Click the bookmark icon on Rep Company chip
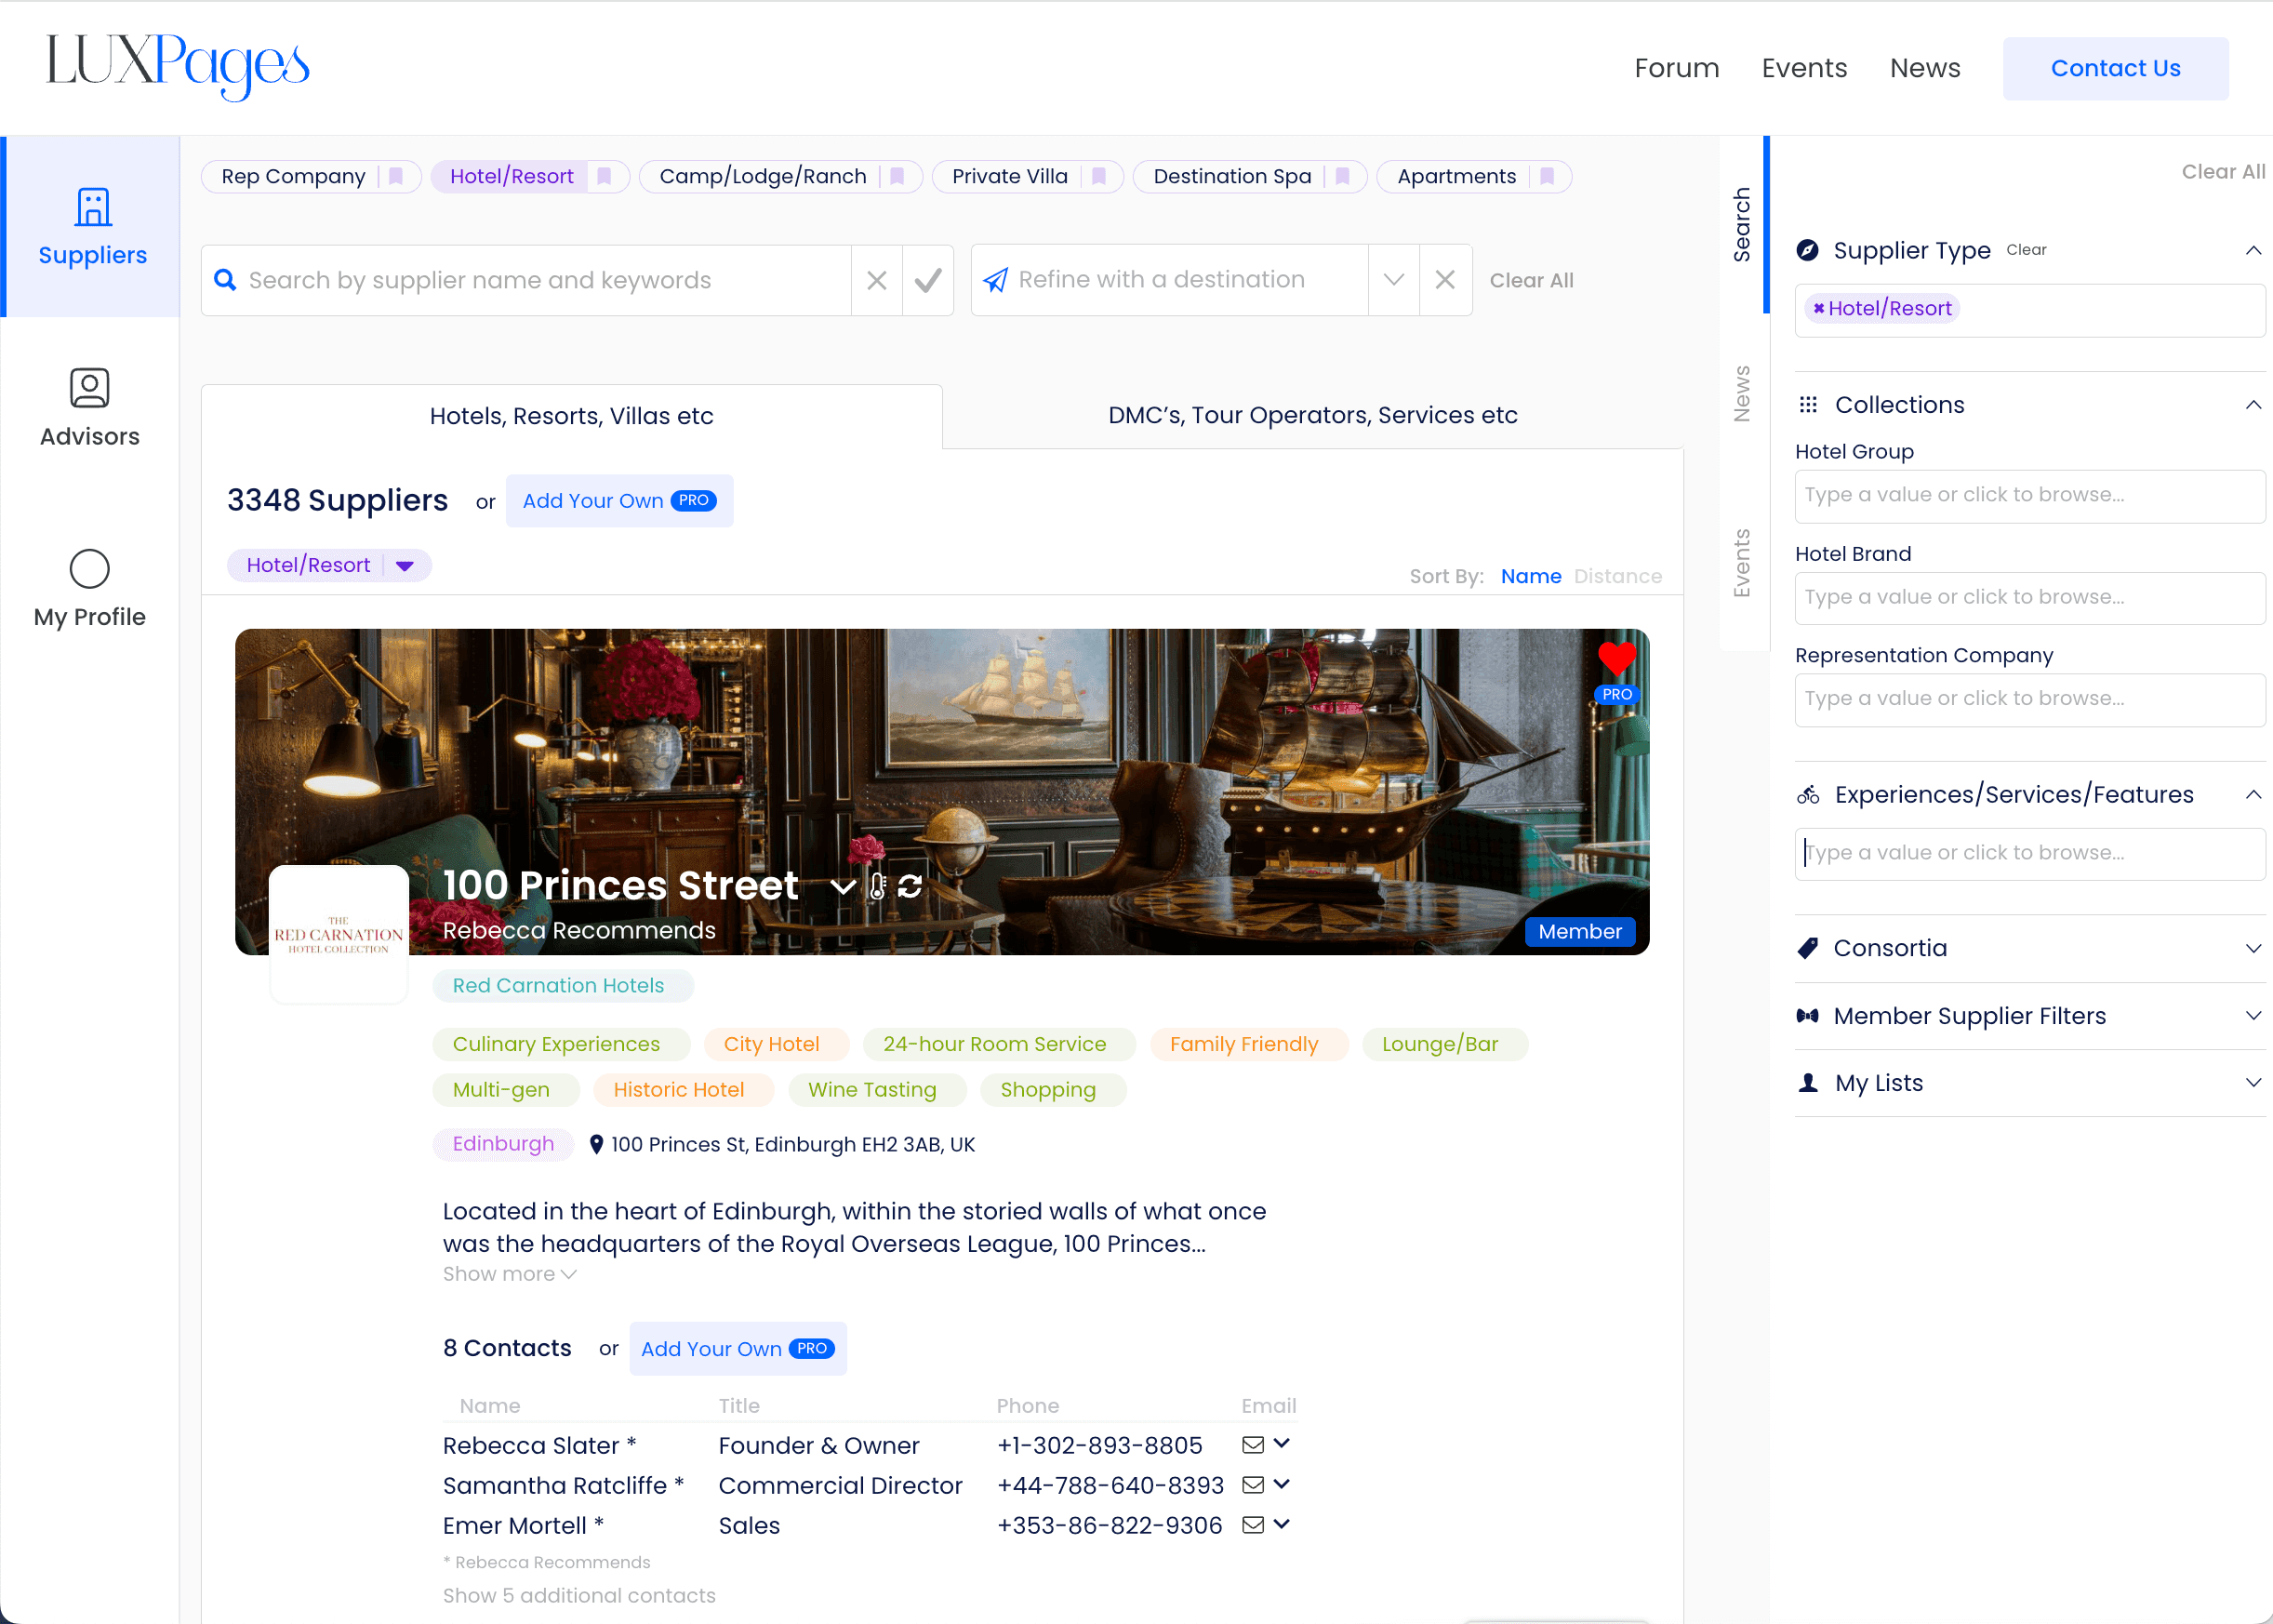The width and height of the screenshot is (2273, 1624). click(396, 176)
